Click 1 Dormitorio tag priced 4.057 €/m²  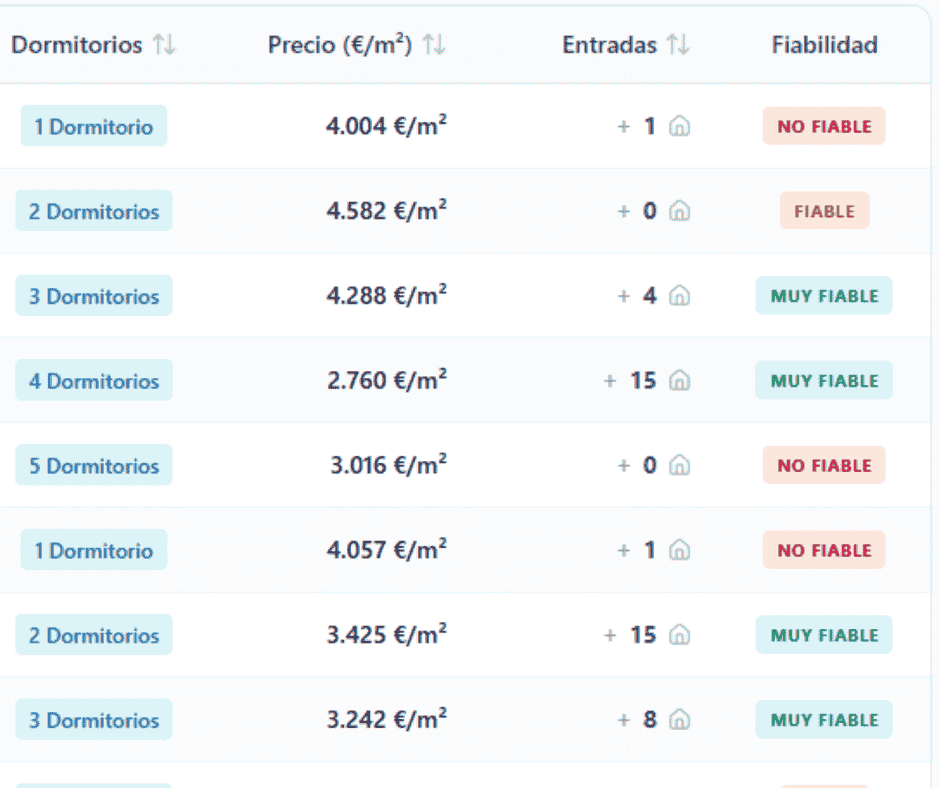(94, 551)
